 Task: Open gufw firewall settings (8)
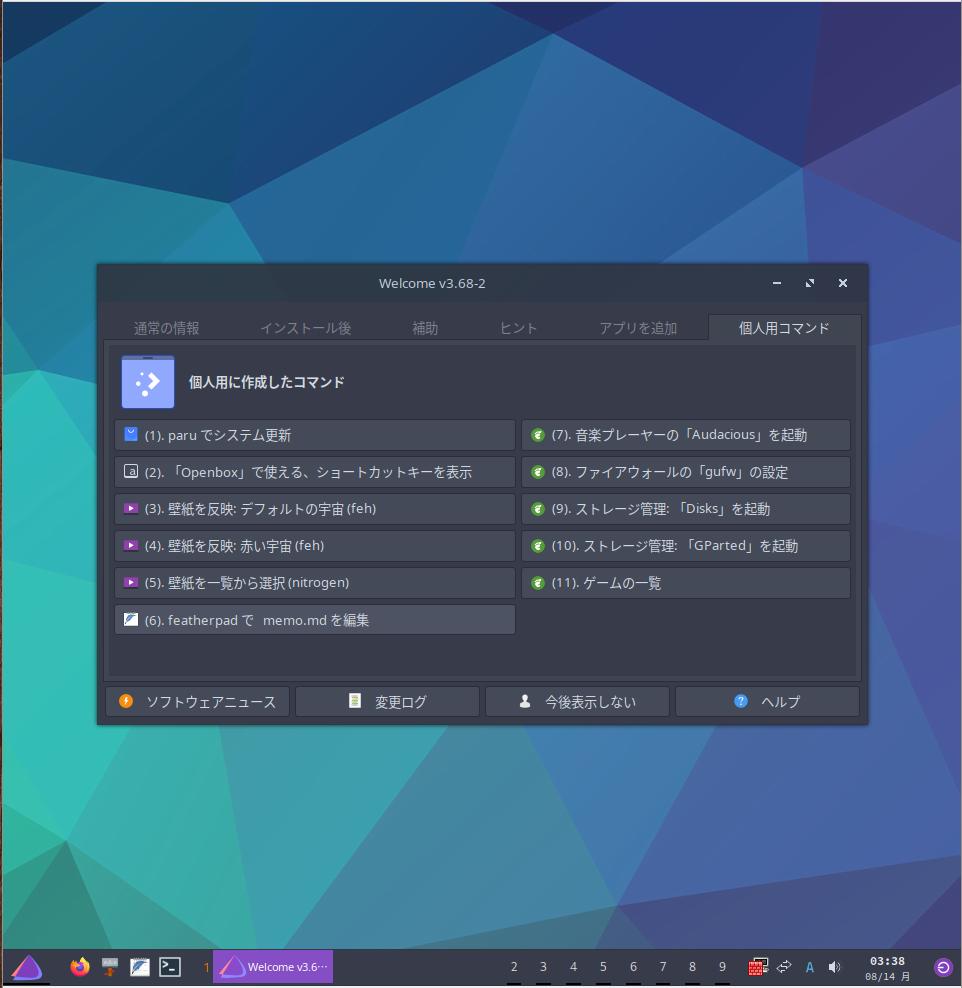[x=686, y=472]
